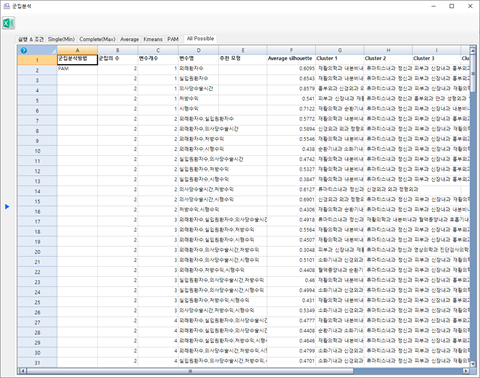Screen dimensions: 480x378
Task: Click the 'Cluster 3' header cell
Action: pos(436,59)
